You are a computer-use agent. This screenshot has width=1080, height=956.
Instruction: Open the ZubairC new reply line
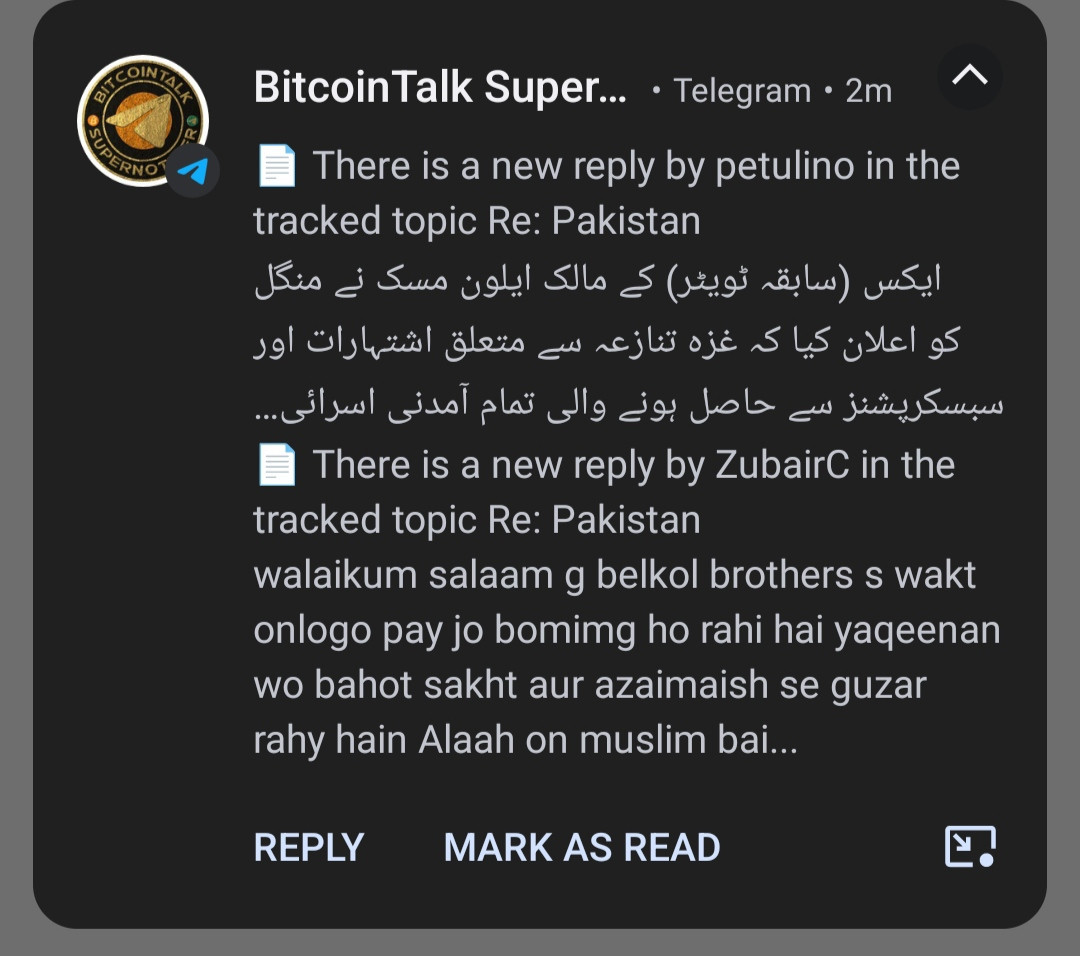click(605, 492)
